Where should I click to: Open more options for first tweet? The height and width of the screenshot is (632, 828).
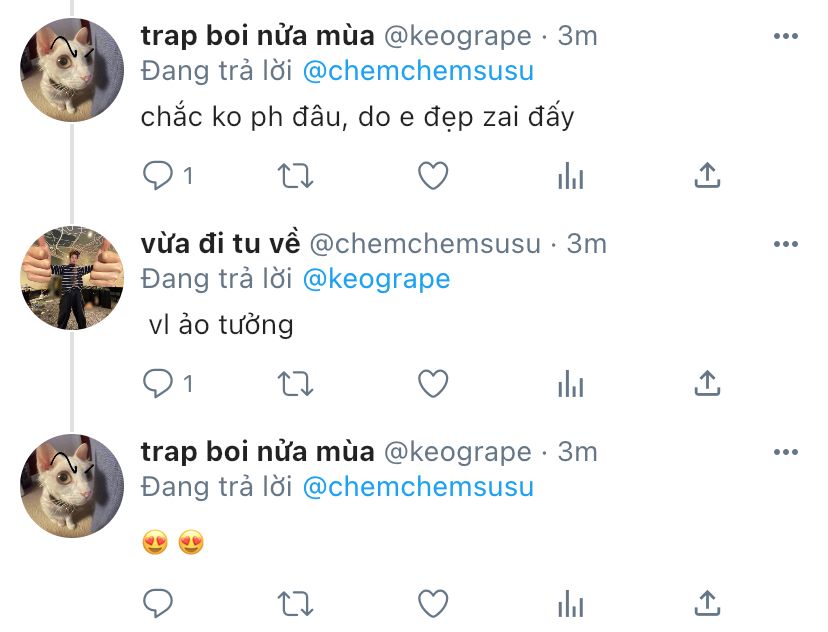point(786,37)
